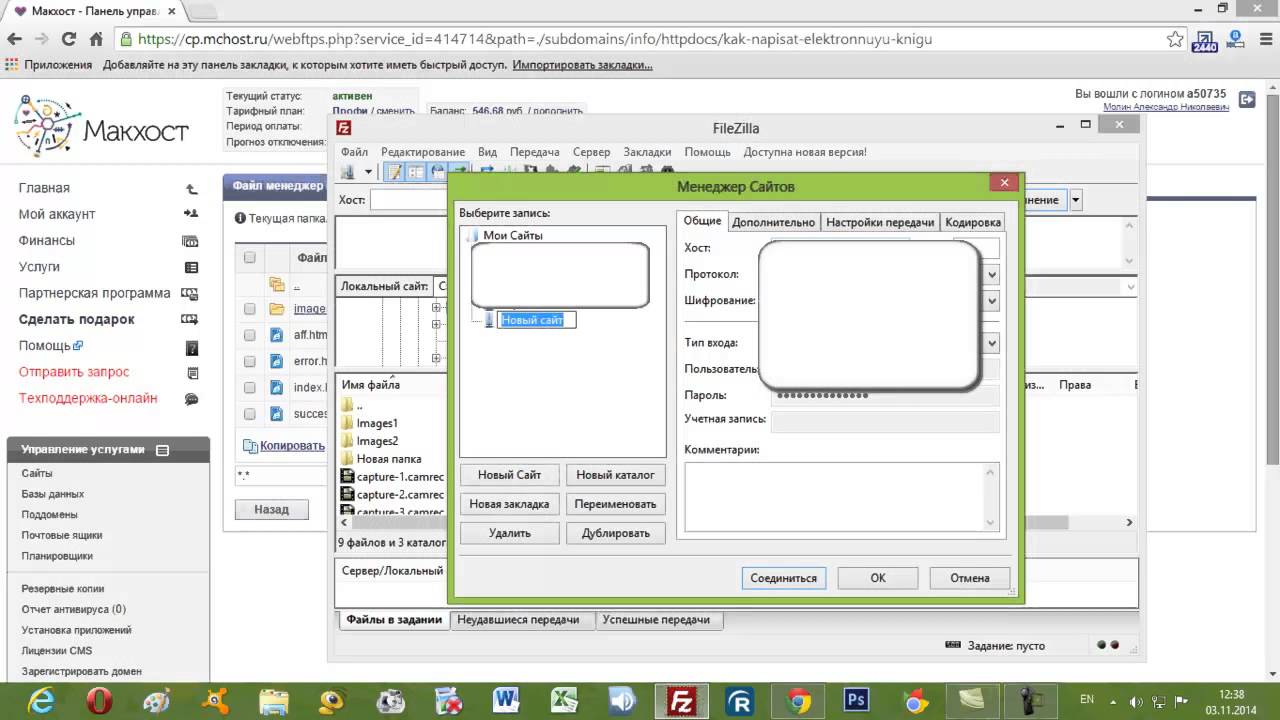Viewport: 1280px width, 720px height.
Task: Click the Сделать подарок icon
Action: pyautogui.click(x=190, y=319)
